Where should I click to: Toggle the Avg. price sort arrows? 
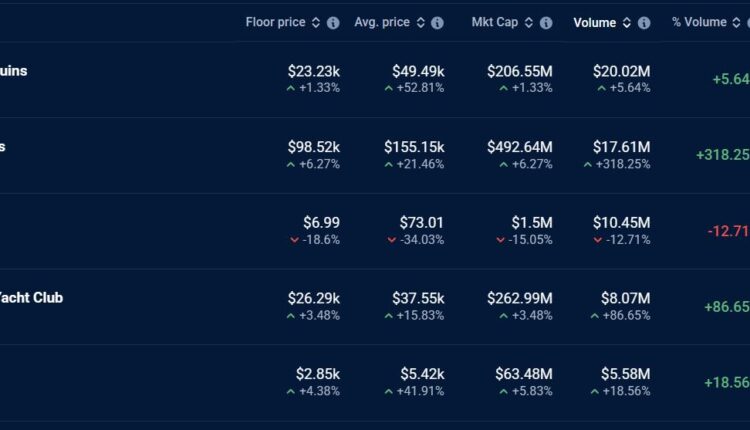[x=420, y=23]
